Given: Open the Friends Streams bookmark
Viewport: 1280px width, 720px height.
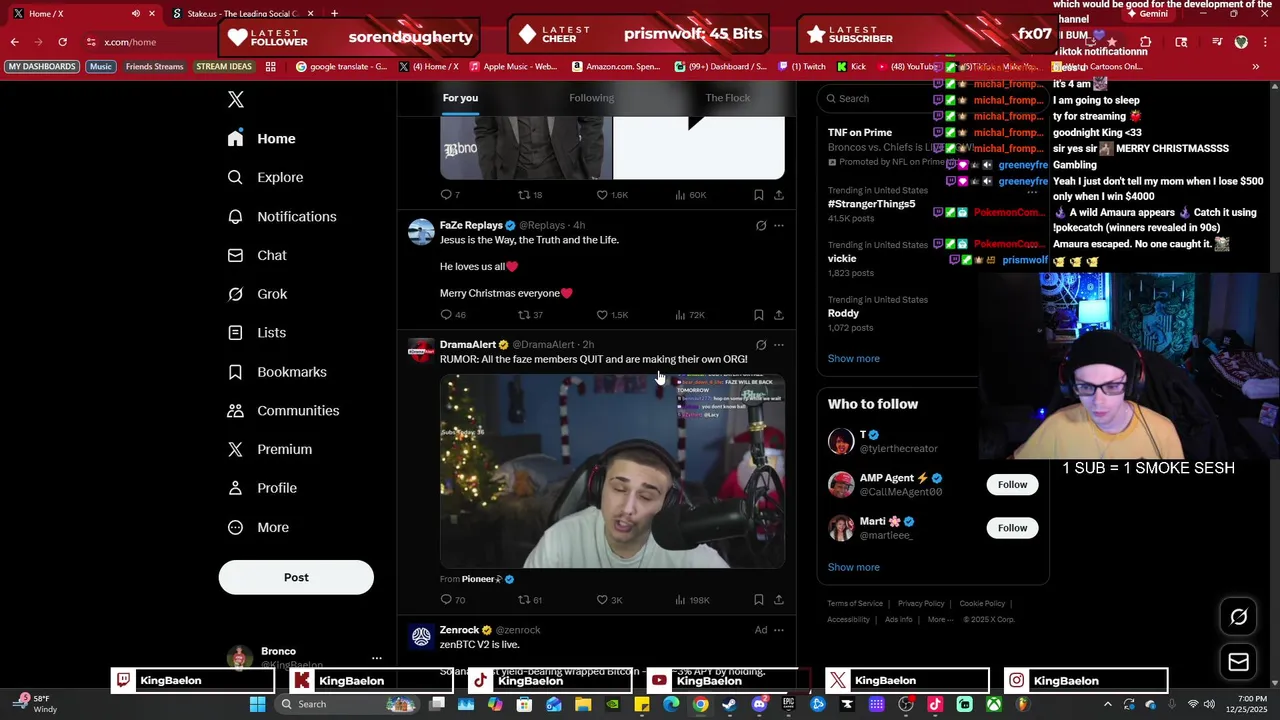Looking at the screenshot, I should point(154,67).
